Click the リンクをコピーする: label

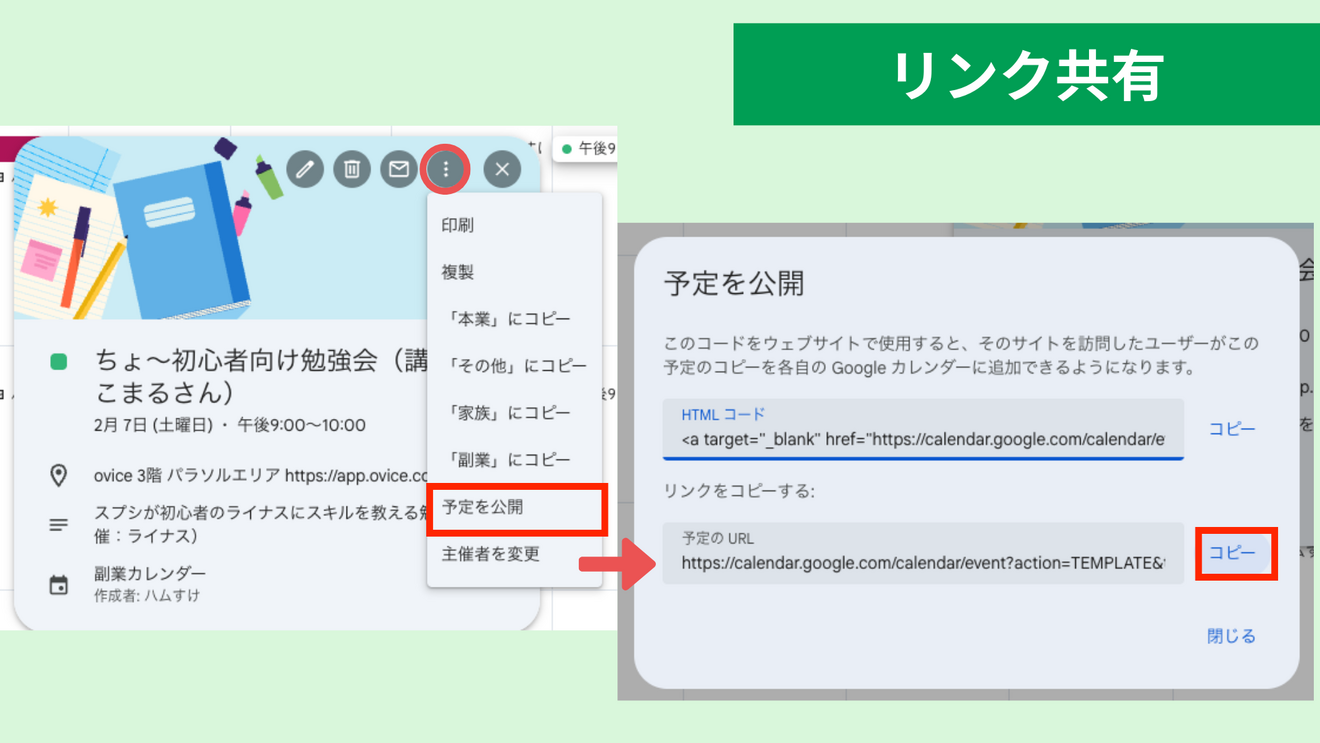[x=739, y=491]
